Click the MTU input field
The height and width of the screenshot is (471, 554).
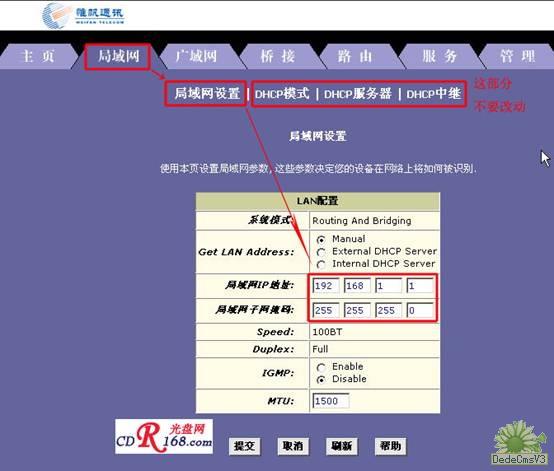(x=331, y=401)
